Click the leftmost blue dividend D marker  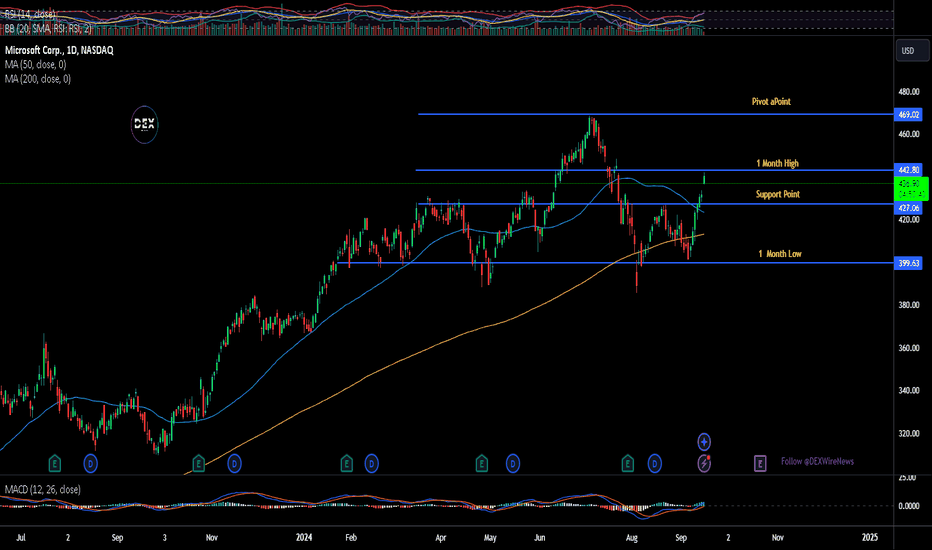(90, 463)
